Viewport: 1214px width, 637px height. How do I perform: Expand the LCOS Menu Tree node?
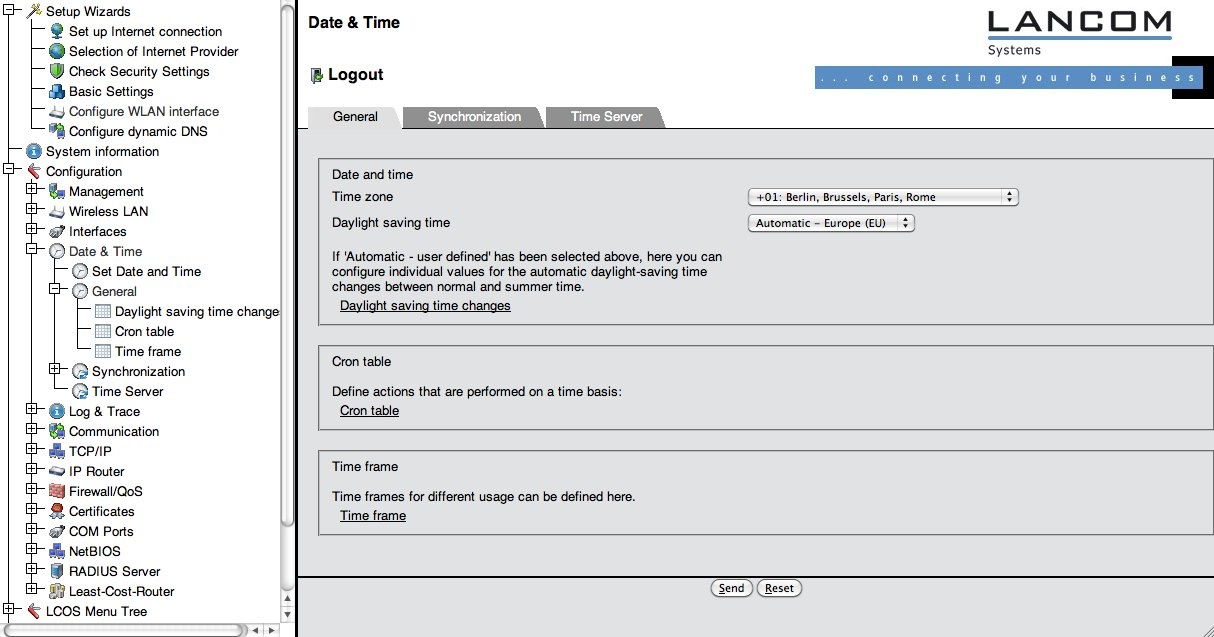pos(9,609)
